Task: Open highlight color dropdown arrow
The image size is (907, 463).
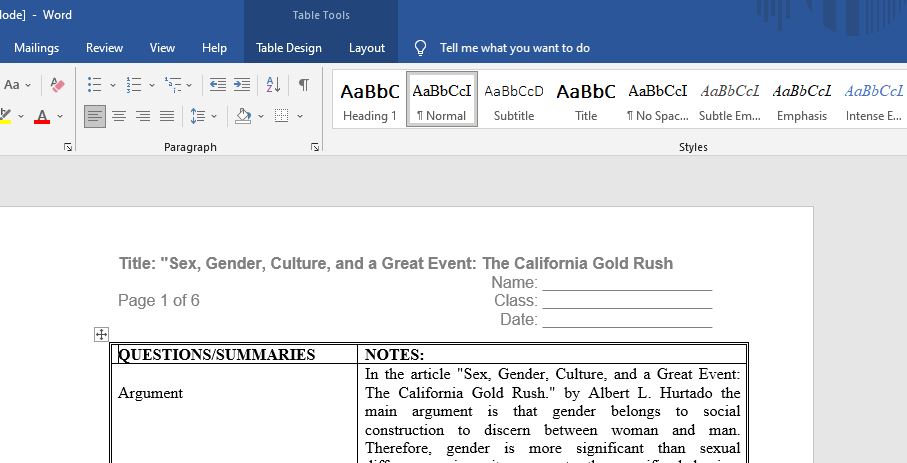Action: point(21,116)
